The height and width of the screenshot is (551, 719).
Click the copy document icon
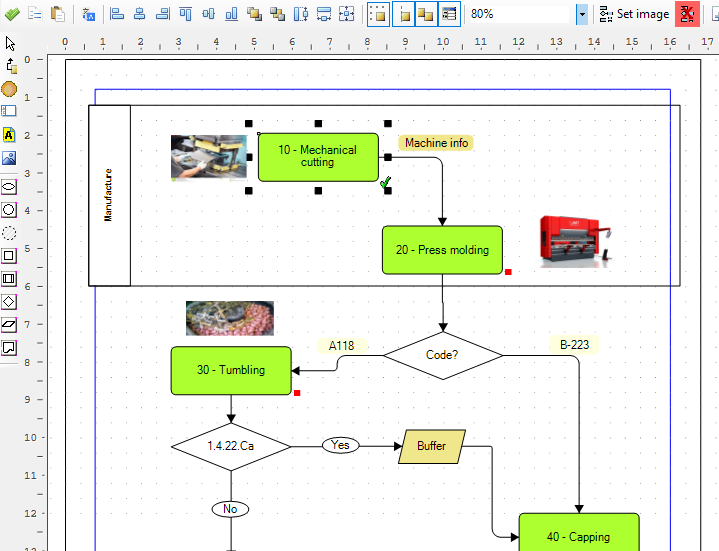[x=35, y=14]
